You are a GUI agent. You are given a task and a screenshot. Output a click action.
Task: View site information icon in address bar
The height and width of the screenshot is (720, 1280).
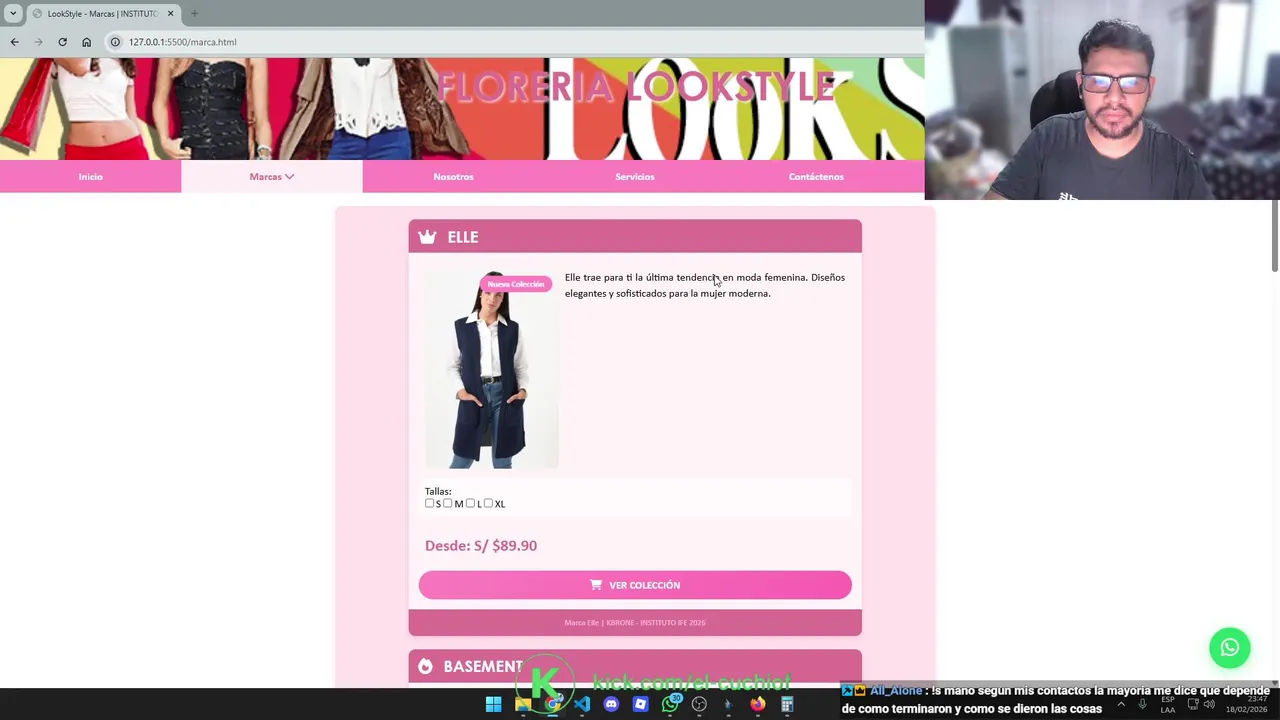pos(115,42)
